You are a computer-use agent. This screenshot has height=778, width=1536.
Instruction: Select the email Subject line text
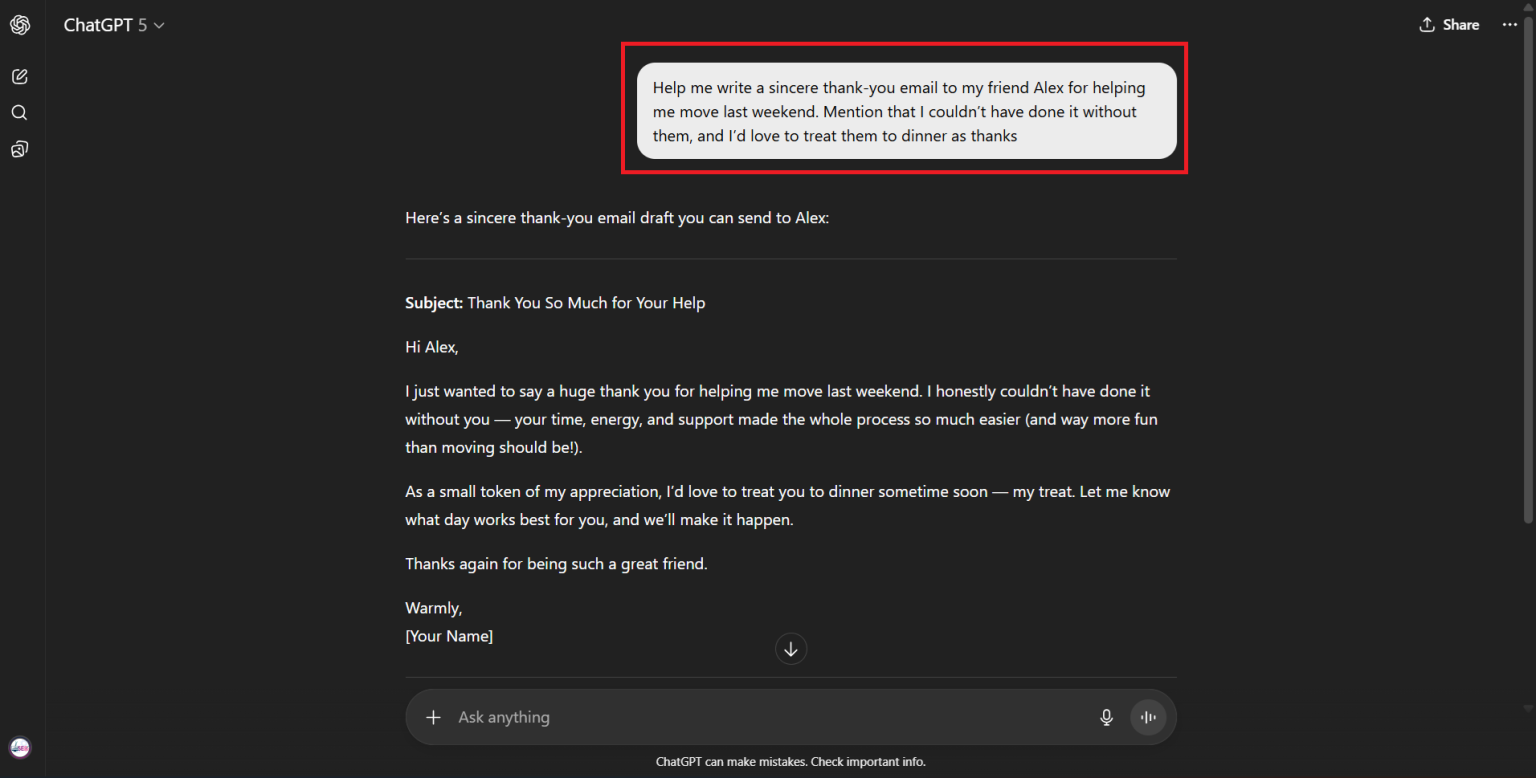555,302
